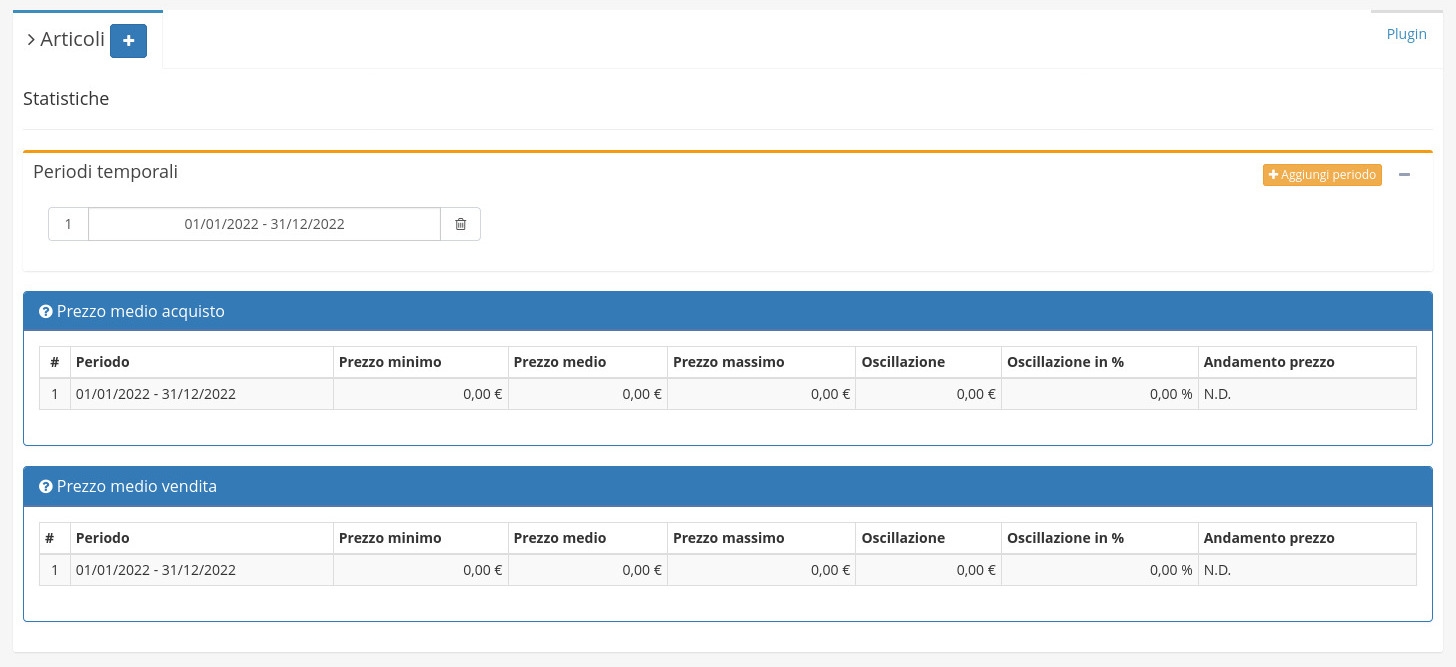Click the Prezzo medio acquisto panel title
This screenshot has height=667, width=1456.
click(140, 312)
